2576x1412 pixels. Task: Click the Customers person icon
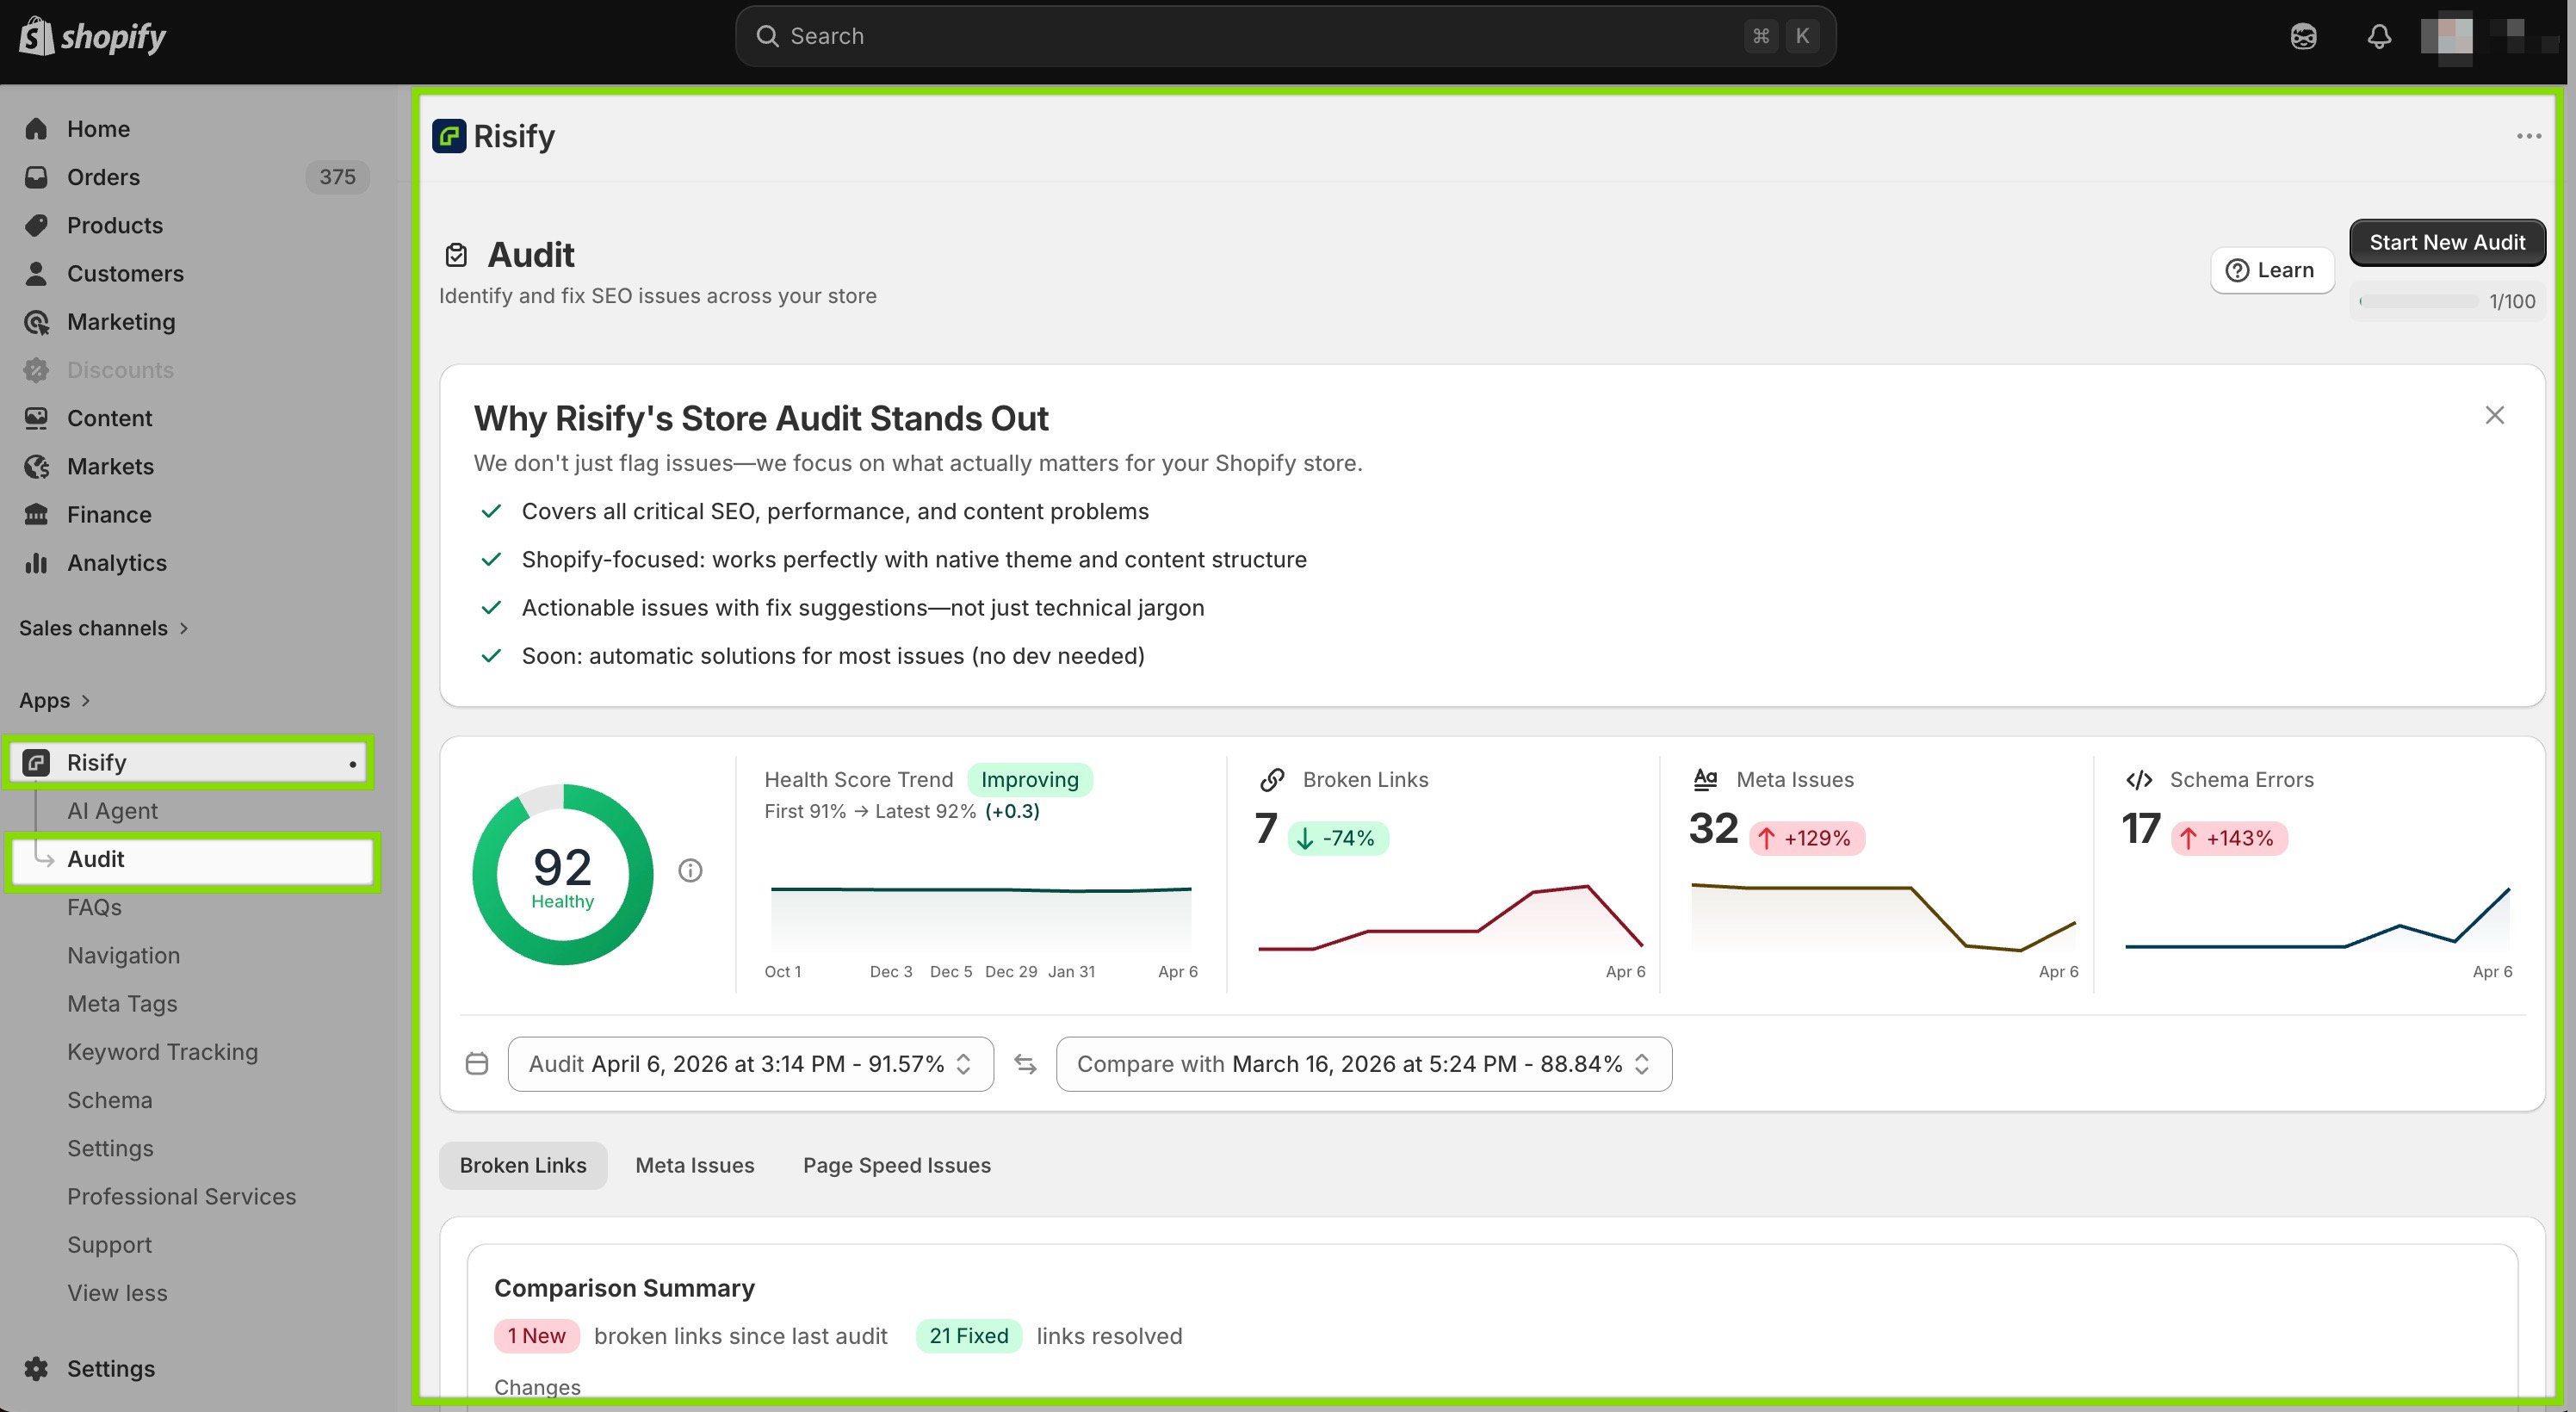coord(36,273)
